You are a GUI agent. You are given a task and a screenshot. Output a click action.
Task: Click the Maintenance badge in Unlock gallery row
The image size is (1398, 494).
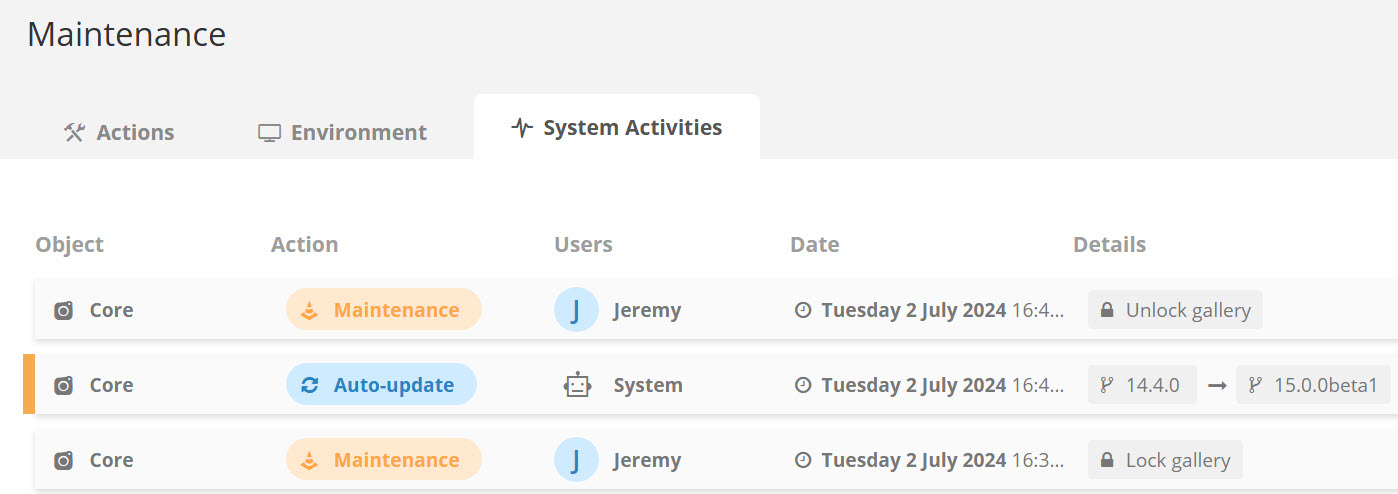click(384, 310)
